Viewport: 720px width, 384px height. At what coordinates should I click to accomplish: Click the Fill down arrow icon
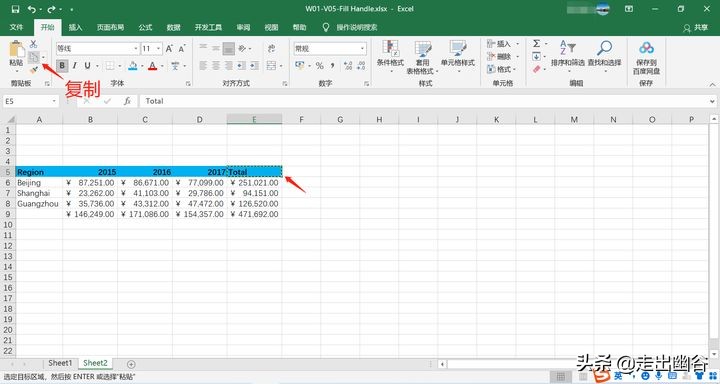[536, 56]
